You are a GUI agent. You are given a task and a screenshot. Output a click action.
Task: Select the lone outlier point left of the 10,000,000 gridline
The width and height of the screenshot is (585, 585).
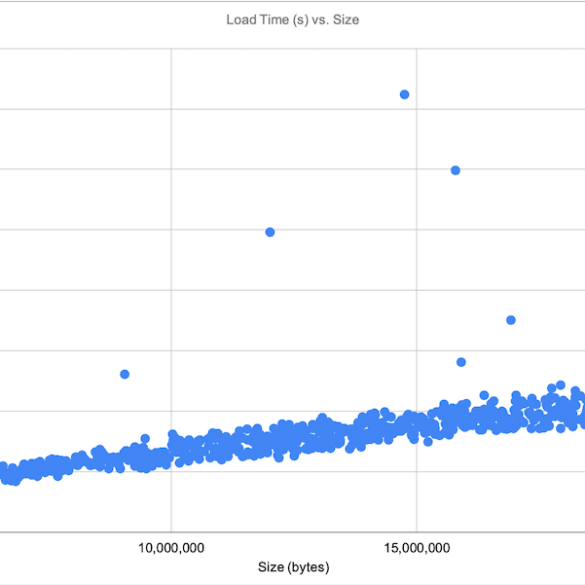tap(125, 374)
